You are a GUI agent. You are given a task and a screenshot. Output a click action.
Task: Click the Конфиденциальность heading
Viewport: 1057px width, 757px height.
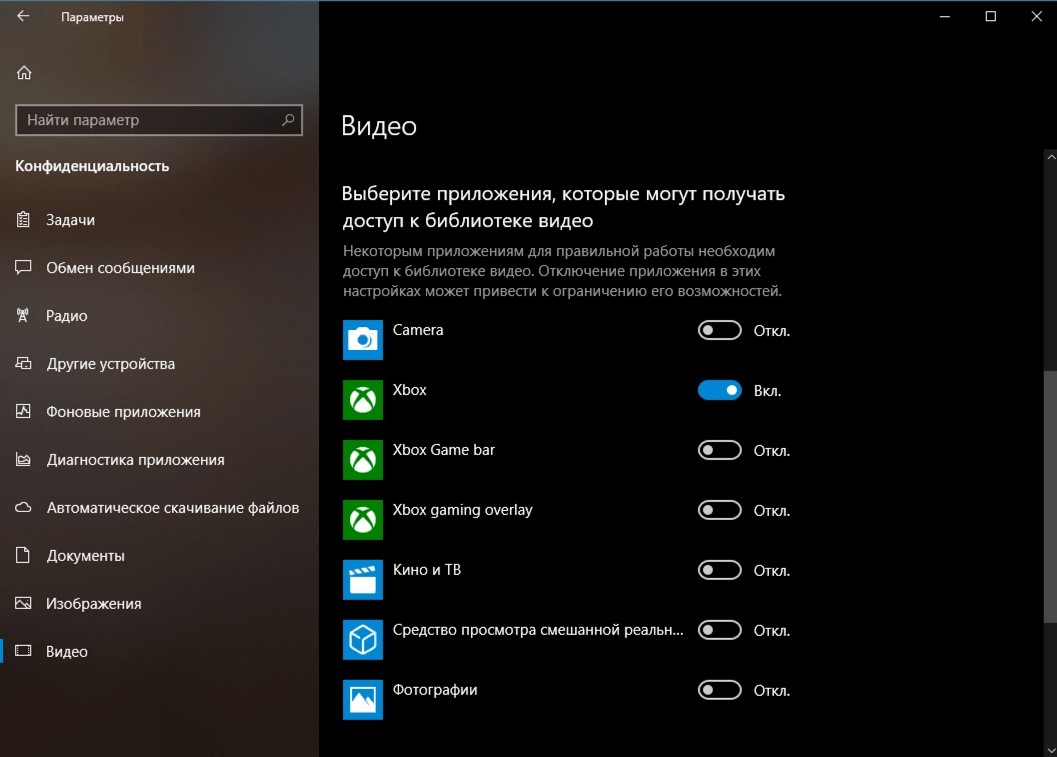click(x=92, y=166)
